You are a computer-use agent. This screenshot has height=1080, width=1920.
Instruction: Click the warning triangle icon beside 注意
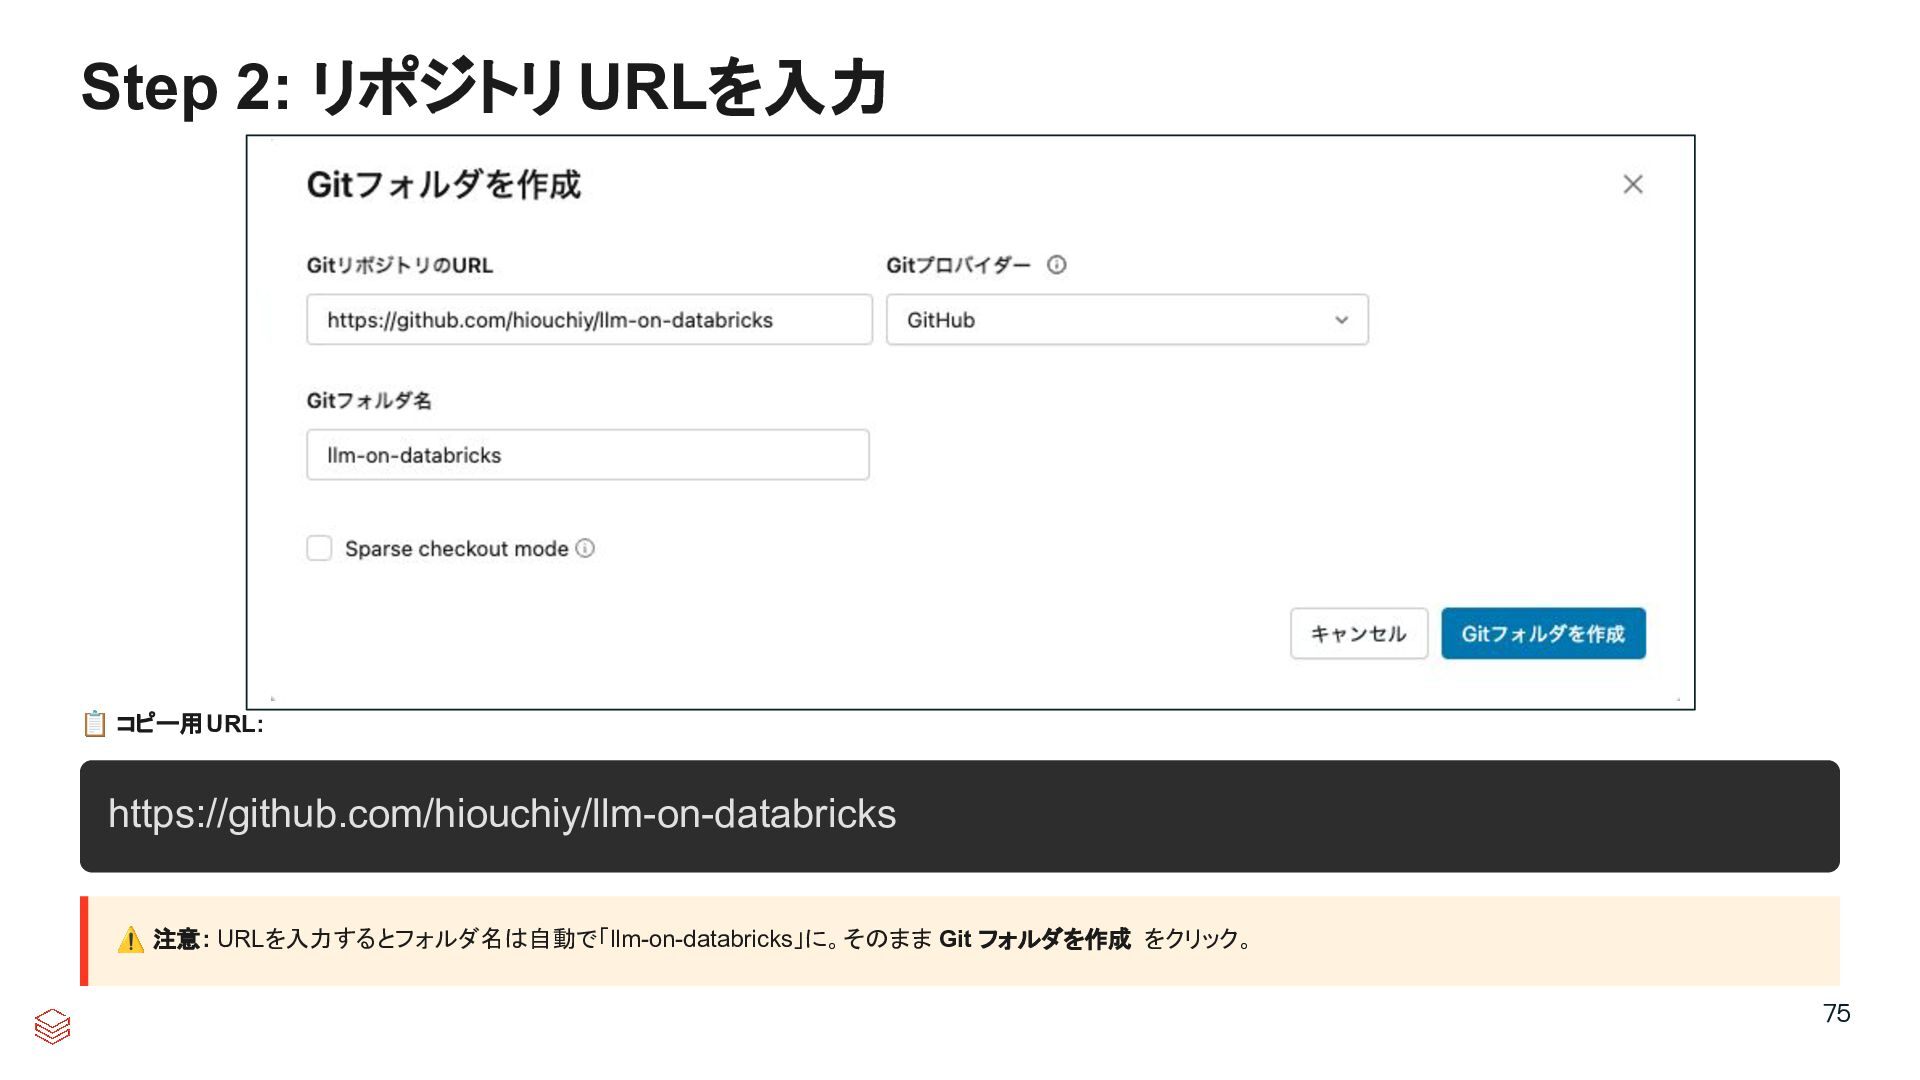(130, 940)
